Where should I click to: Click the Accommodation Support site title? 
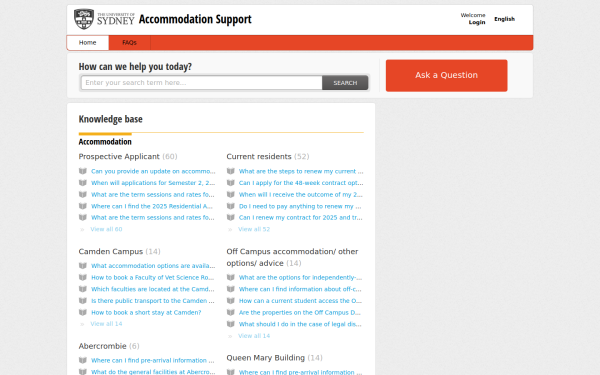[x=195, y=19]
